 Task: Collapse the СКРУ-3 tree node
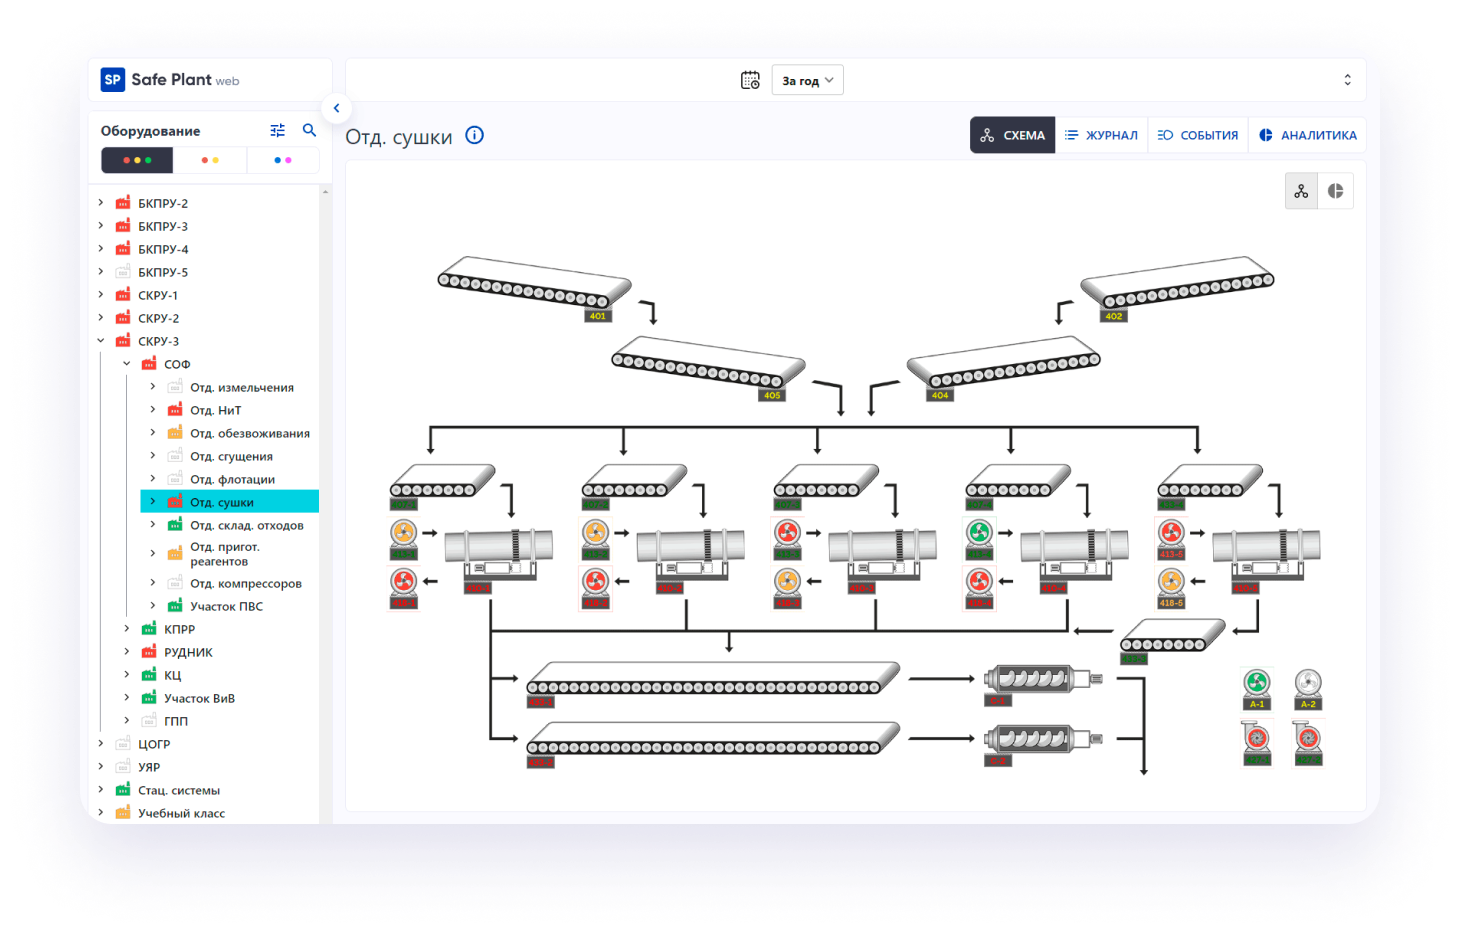[x=101, y=340]
